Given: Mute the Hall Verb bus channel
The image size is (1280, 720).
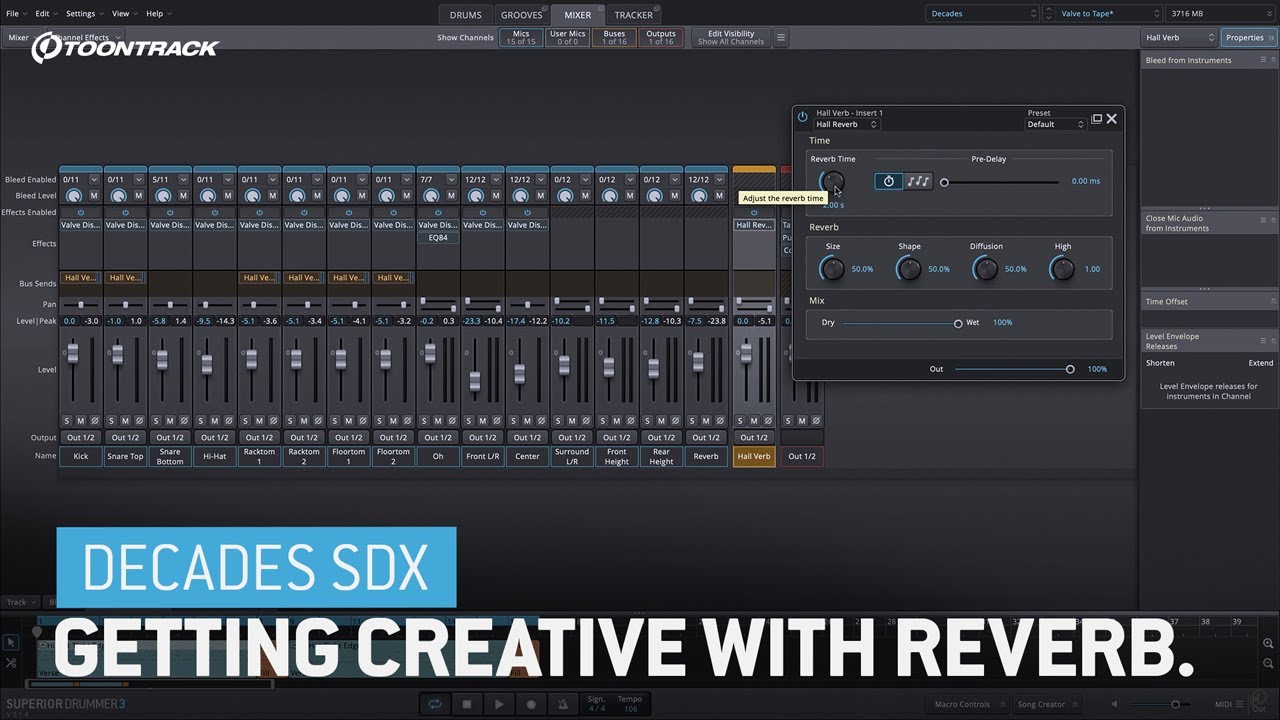Looking at the screenshot, I should pos(754,420).
